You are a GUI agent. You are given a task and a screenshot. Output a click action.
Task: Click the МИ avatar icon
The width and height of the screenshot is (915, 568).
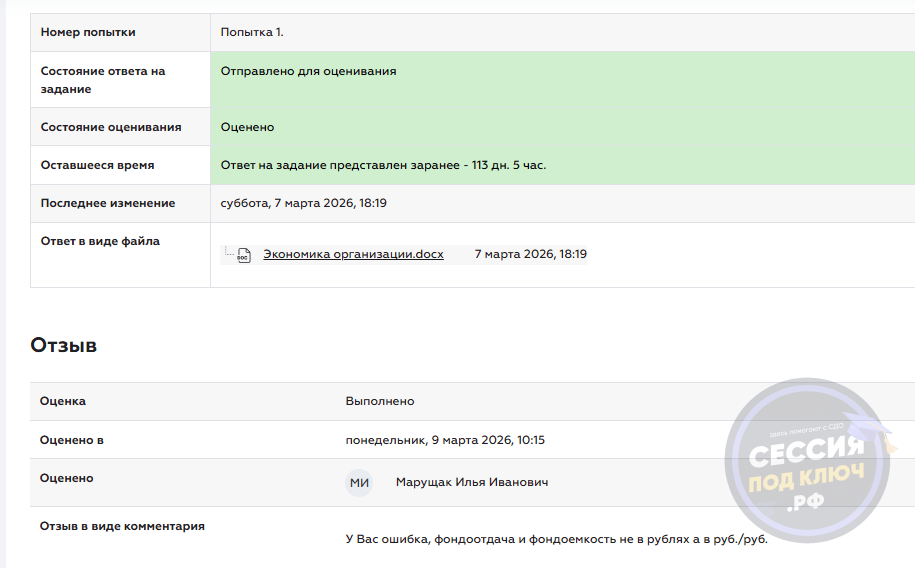359,483
